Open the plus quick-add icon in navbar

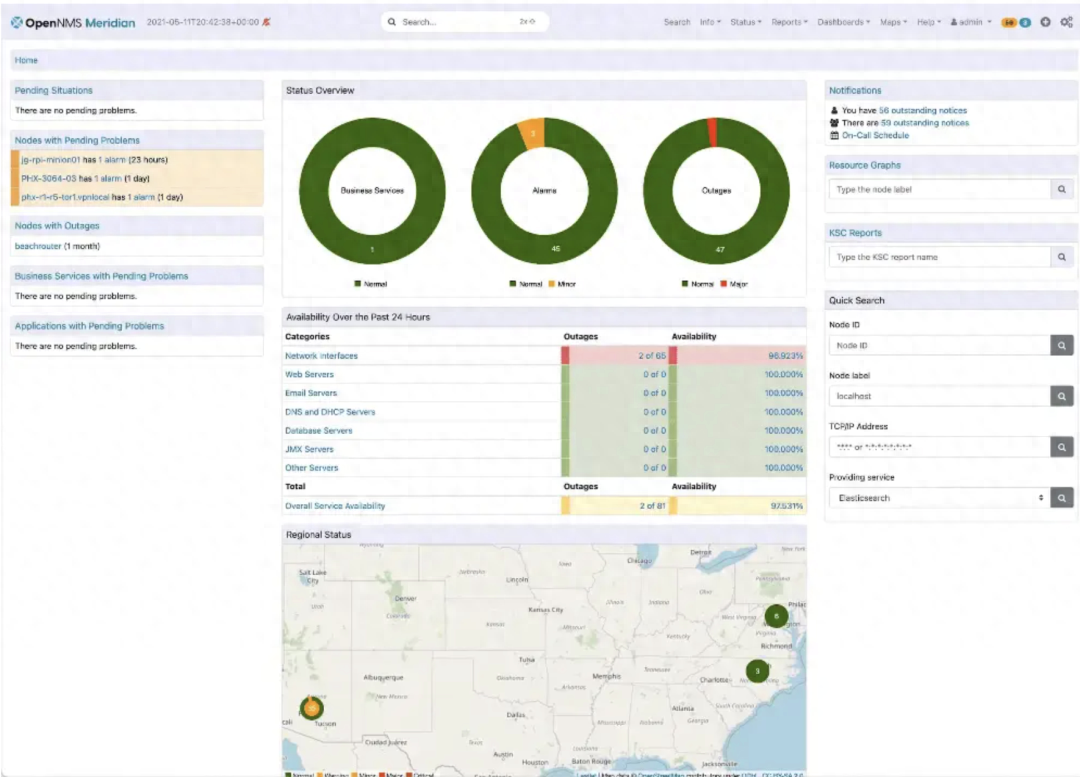point(1045,22)
